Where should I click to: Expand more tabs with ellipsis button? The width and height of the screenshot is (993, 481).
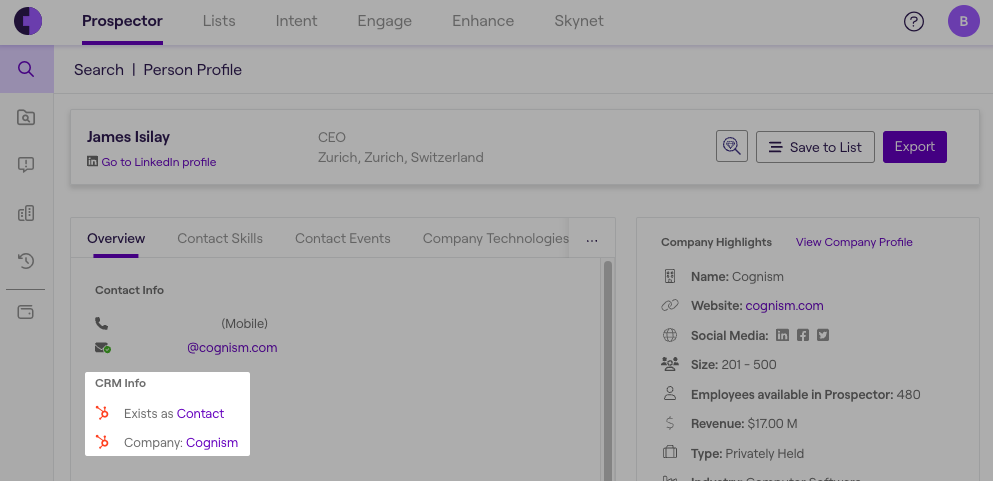point(592,240)
